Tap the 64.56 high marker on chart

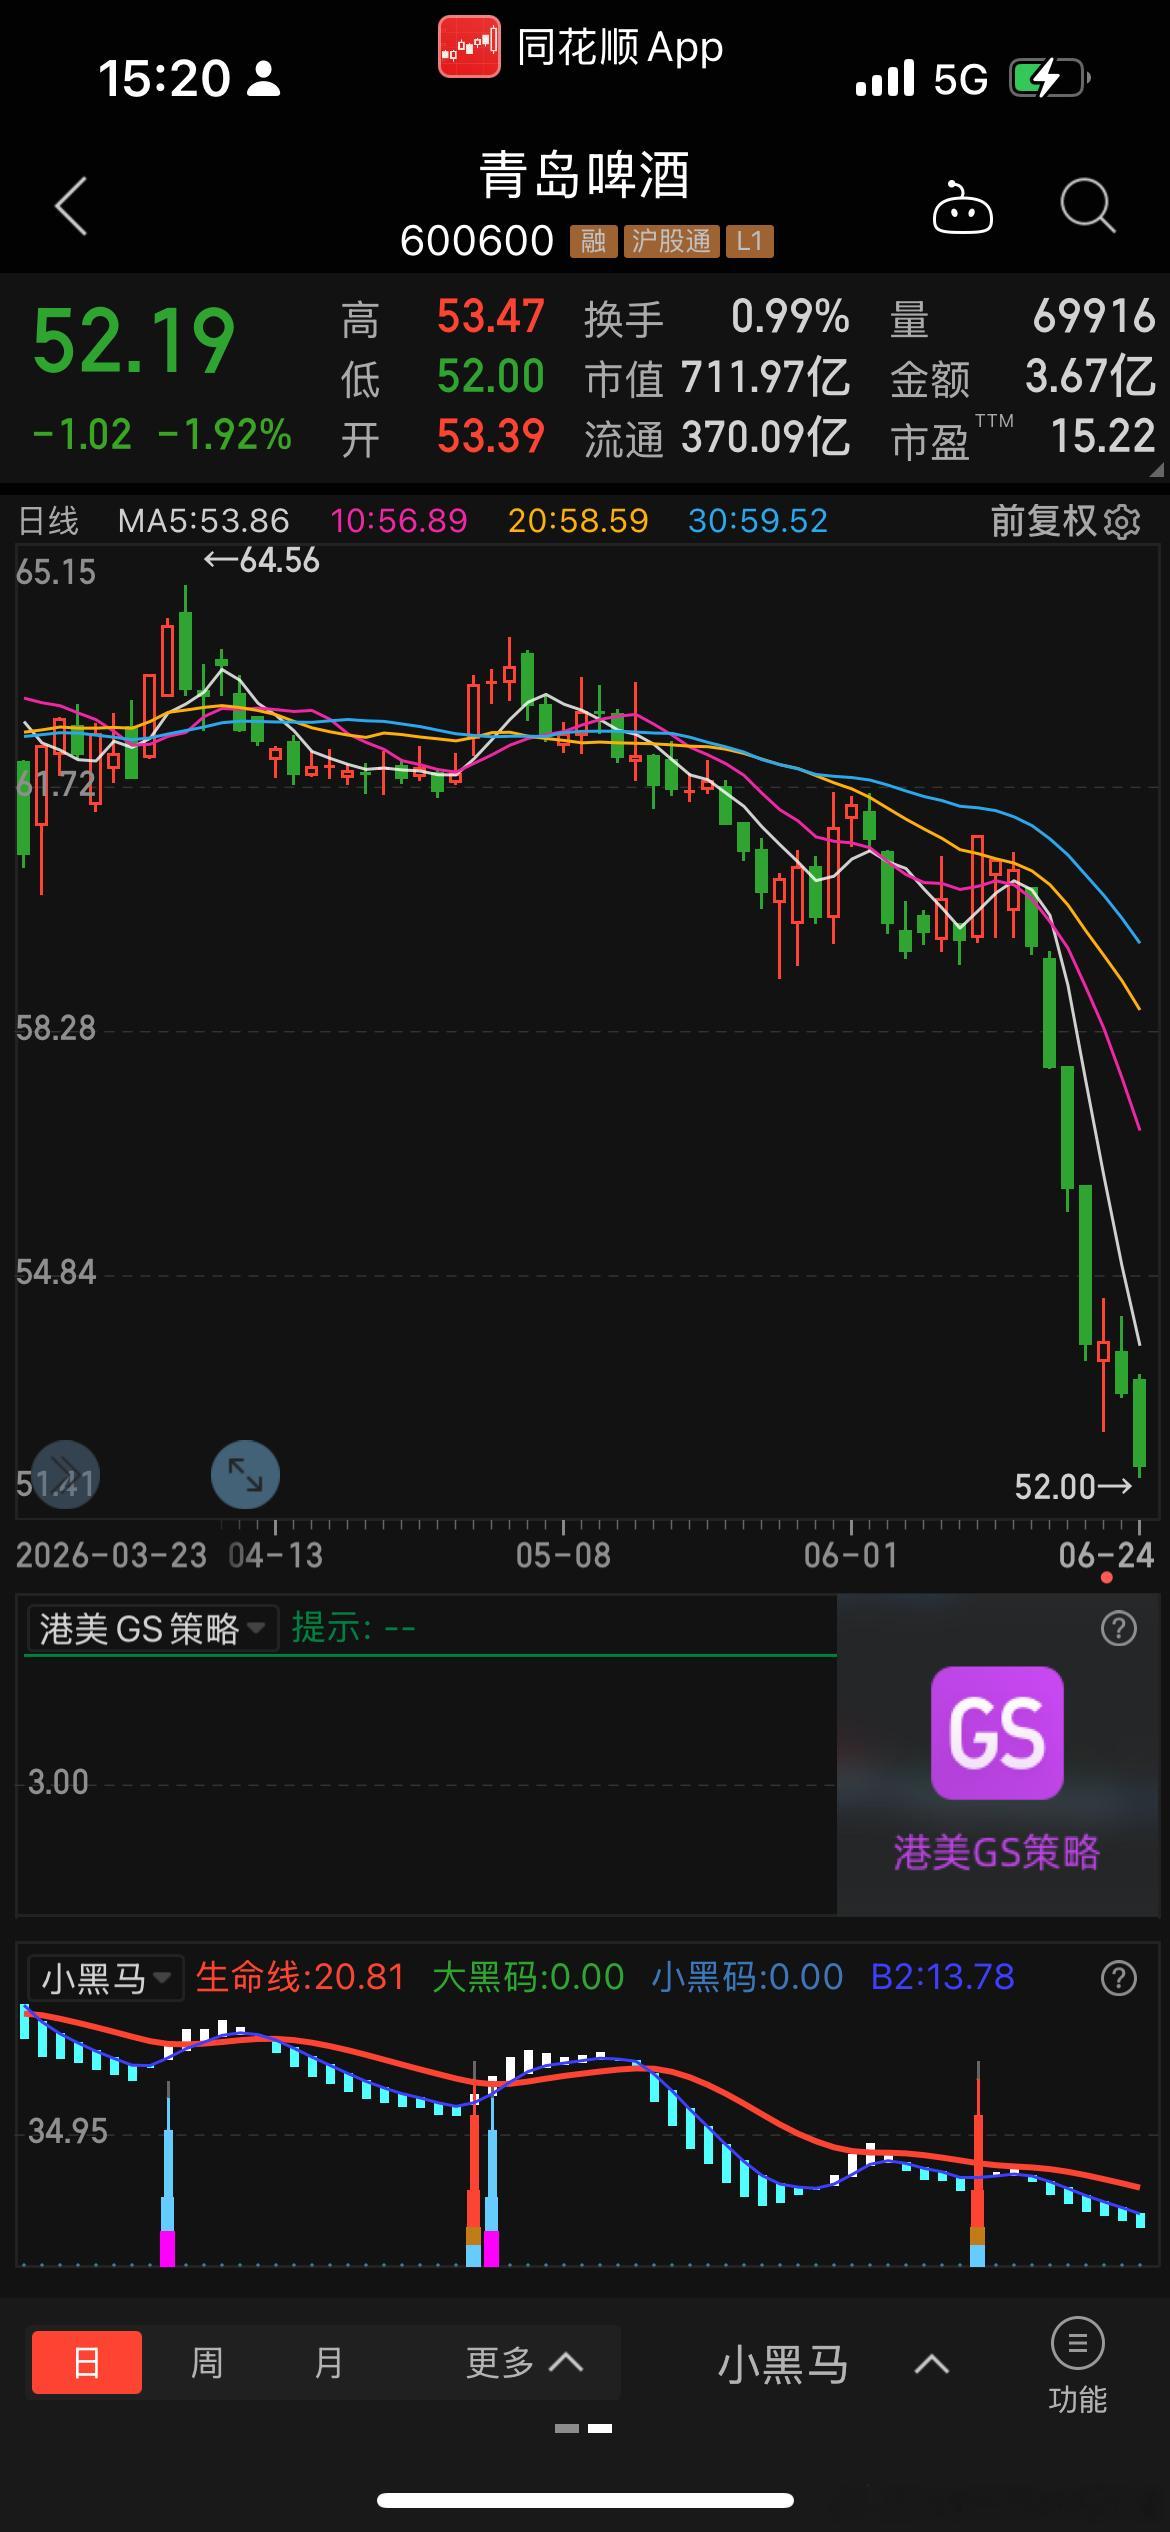tap(262, 560)
